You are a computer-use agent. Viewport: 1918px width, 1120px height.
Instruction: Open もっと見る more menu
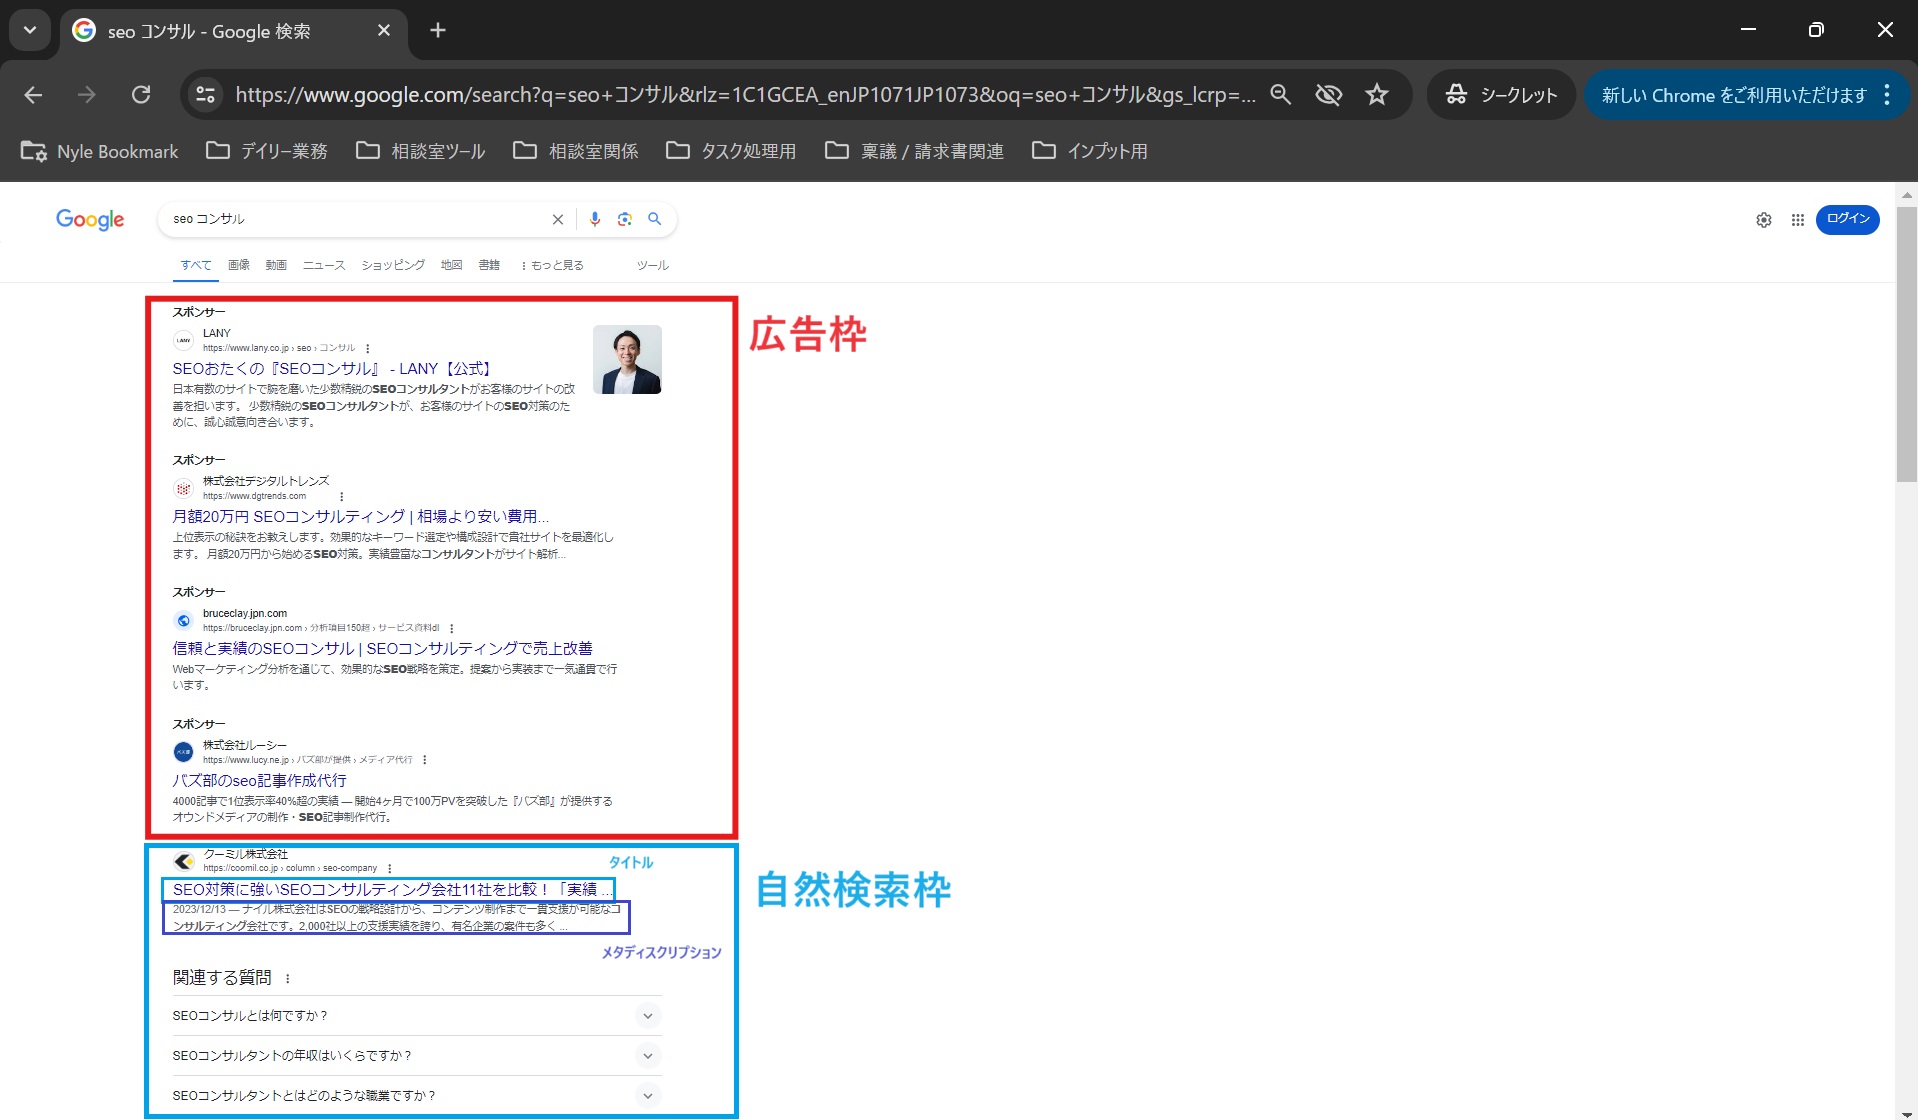553,265
